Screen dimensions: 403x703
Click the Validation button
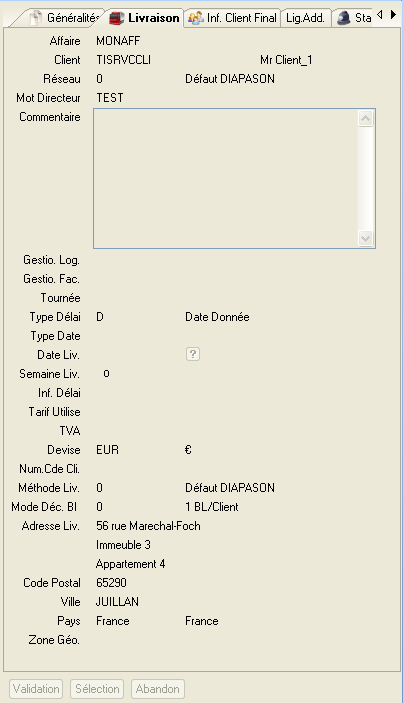pyautogui.click(x=36, y=689)
